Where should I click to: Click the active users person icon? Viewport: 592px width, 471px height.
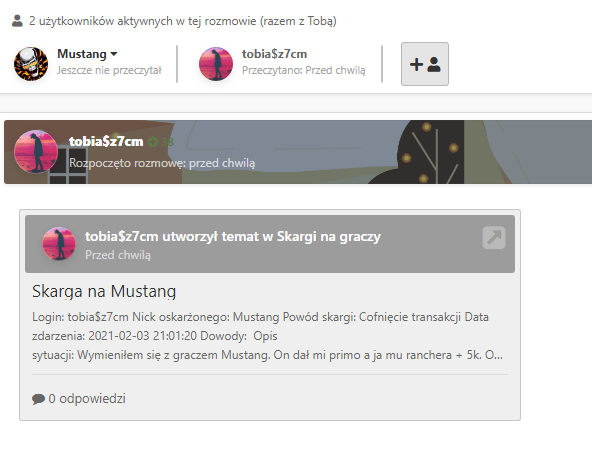coord(17,21)
